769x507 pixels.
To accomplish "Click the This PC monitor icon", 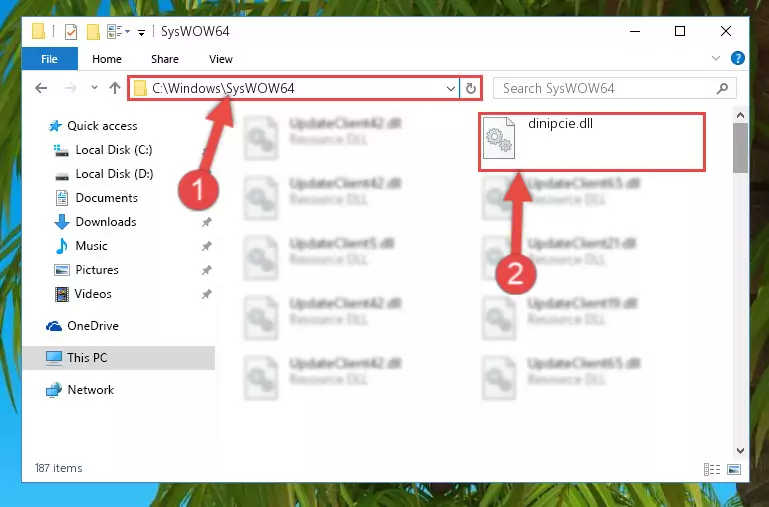I will pyautogui.click(x=54, y=358).
